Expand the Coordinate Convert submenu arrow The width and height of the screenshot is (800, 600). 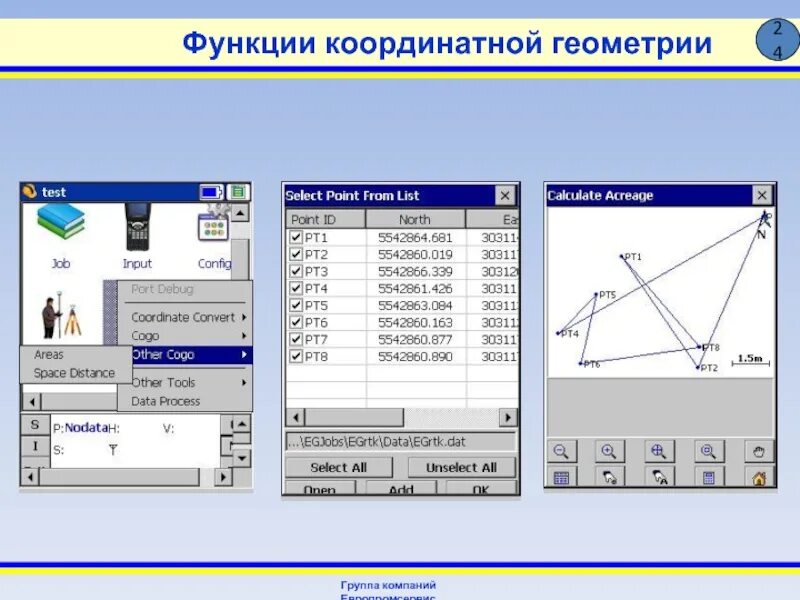coord(244,317)
